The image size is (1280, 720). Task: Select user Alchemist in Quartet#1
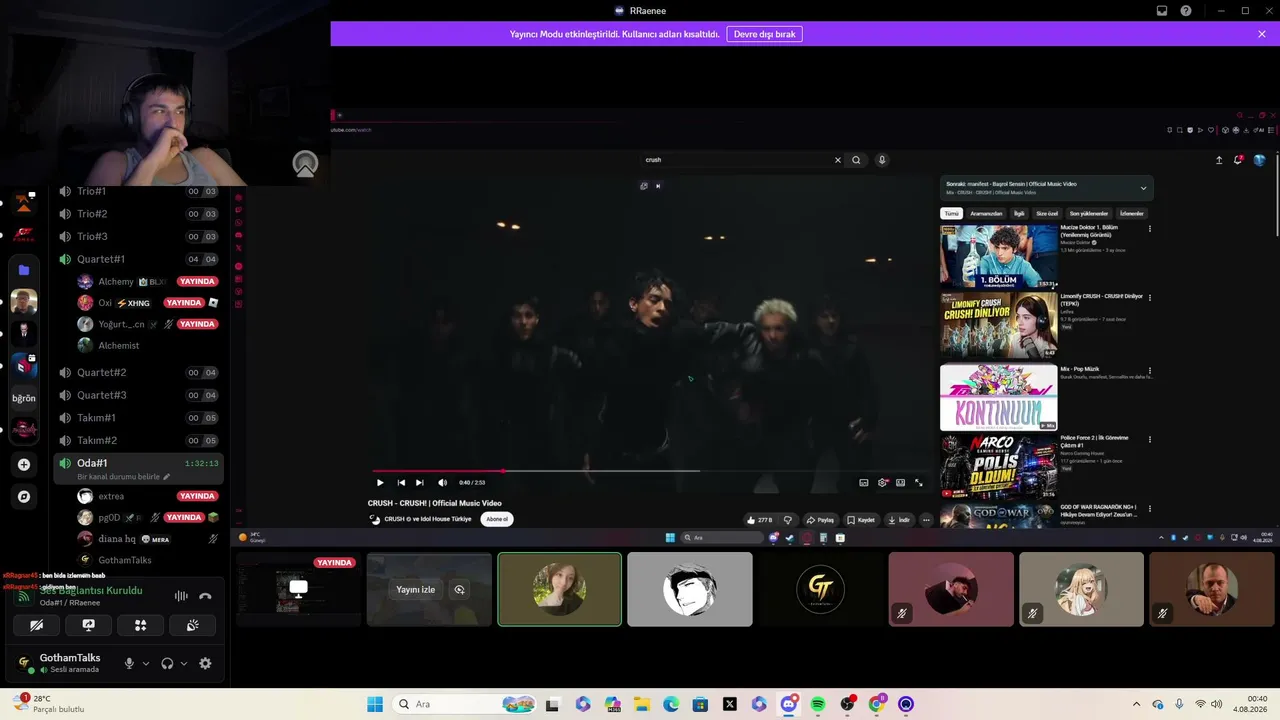click(x=147, y=345)
